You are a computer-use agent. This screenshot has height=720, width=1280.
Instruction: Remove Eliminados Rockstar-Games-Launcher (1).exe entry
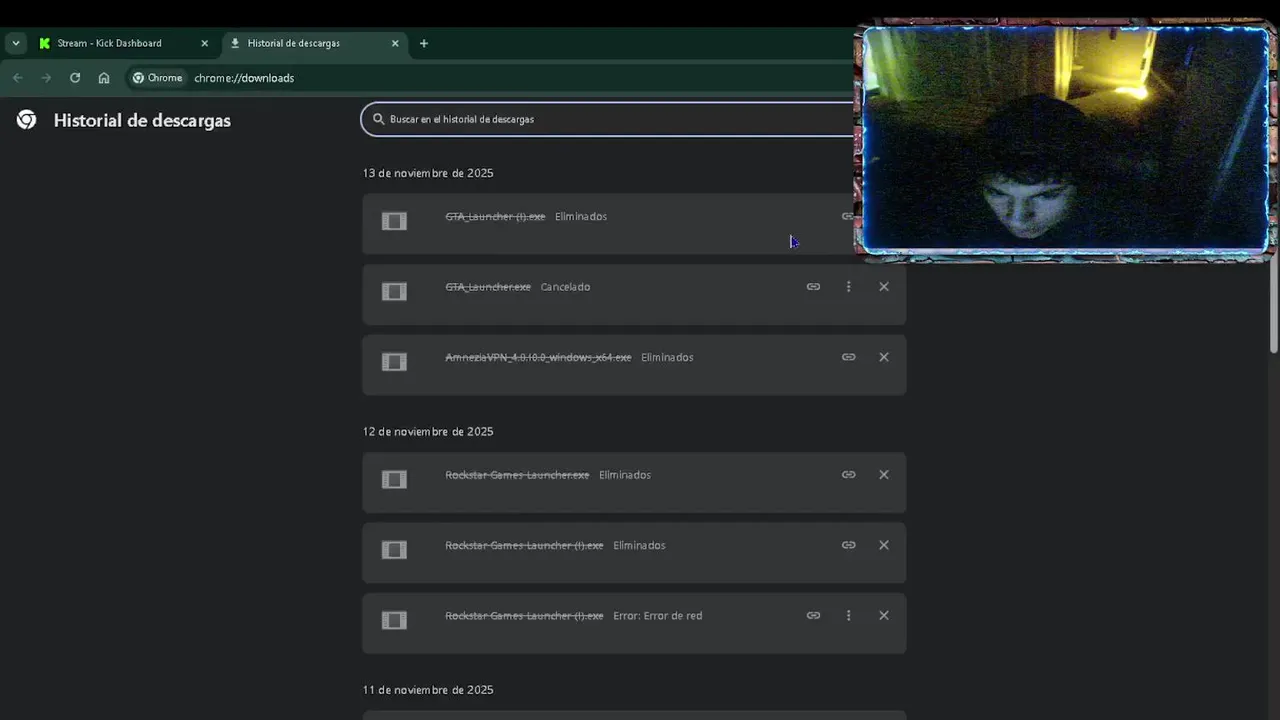(x=884, y=545)
